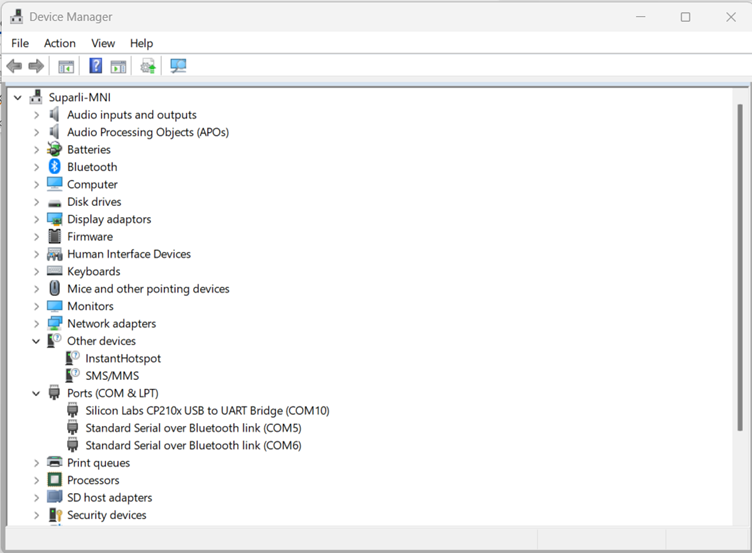Screen dimensions: 752x553
Task: Click the Bluetooth category icon
Action: click(55, 167)
